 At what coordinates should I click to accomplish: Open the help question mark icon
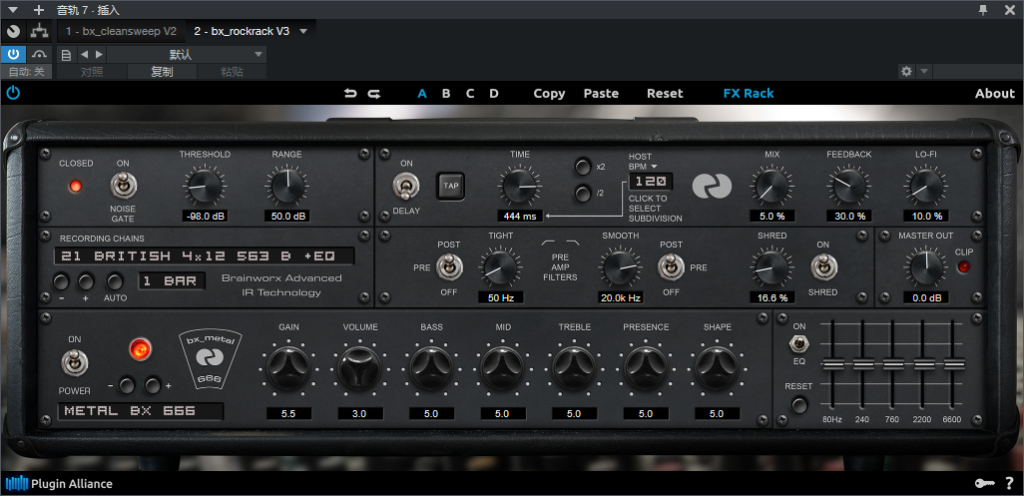coord(1010,484)
